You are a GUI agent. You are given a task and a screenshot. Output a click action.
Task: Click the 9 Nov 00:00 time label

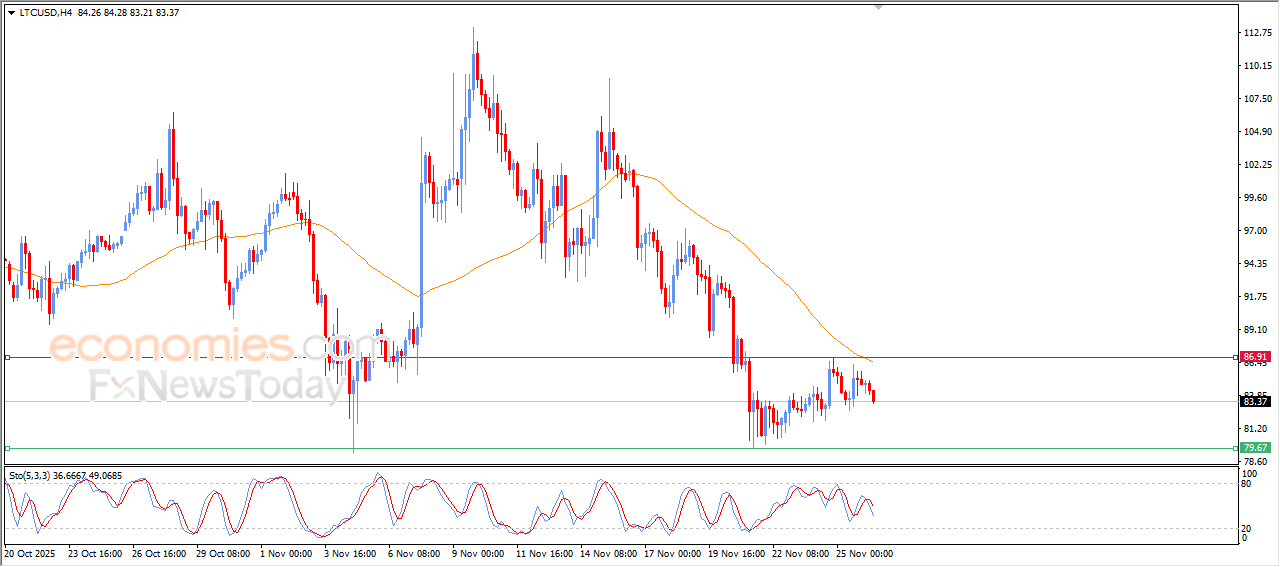477,553
